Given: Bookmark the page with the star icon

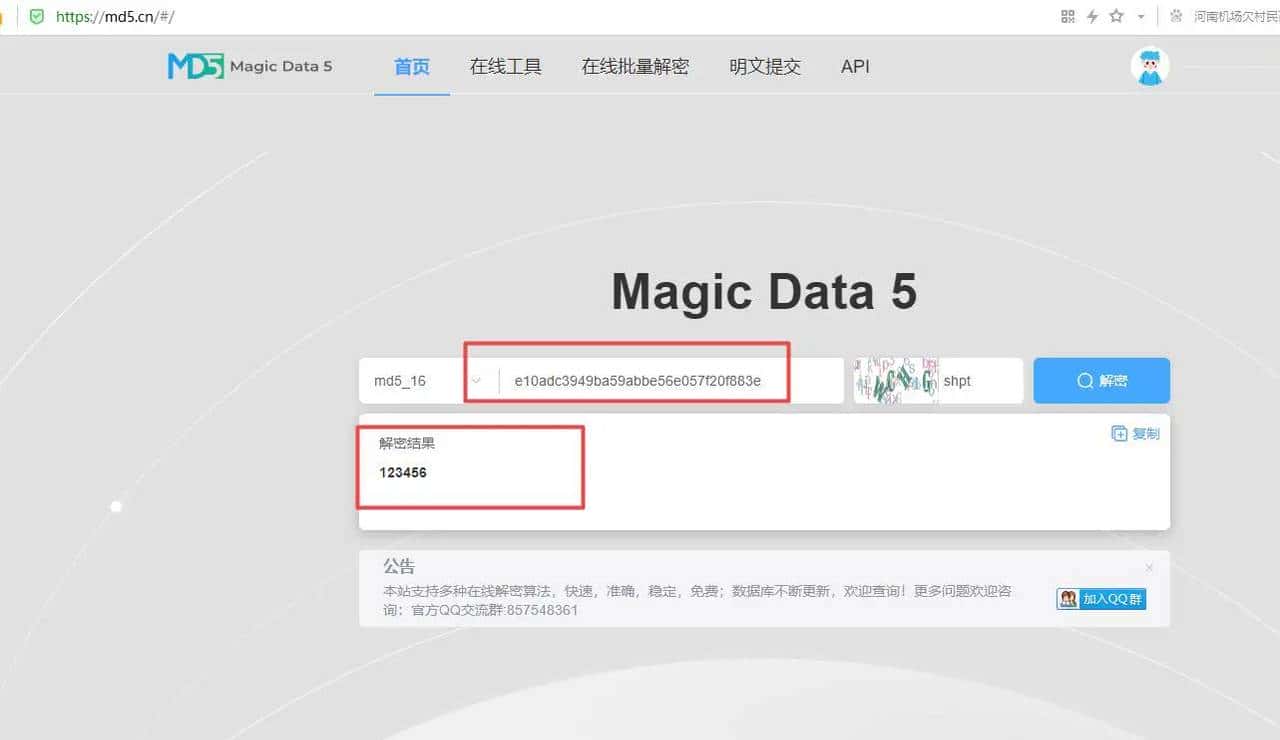Looking at the screenshot, I should pos(1117,16).
